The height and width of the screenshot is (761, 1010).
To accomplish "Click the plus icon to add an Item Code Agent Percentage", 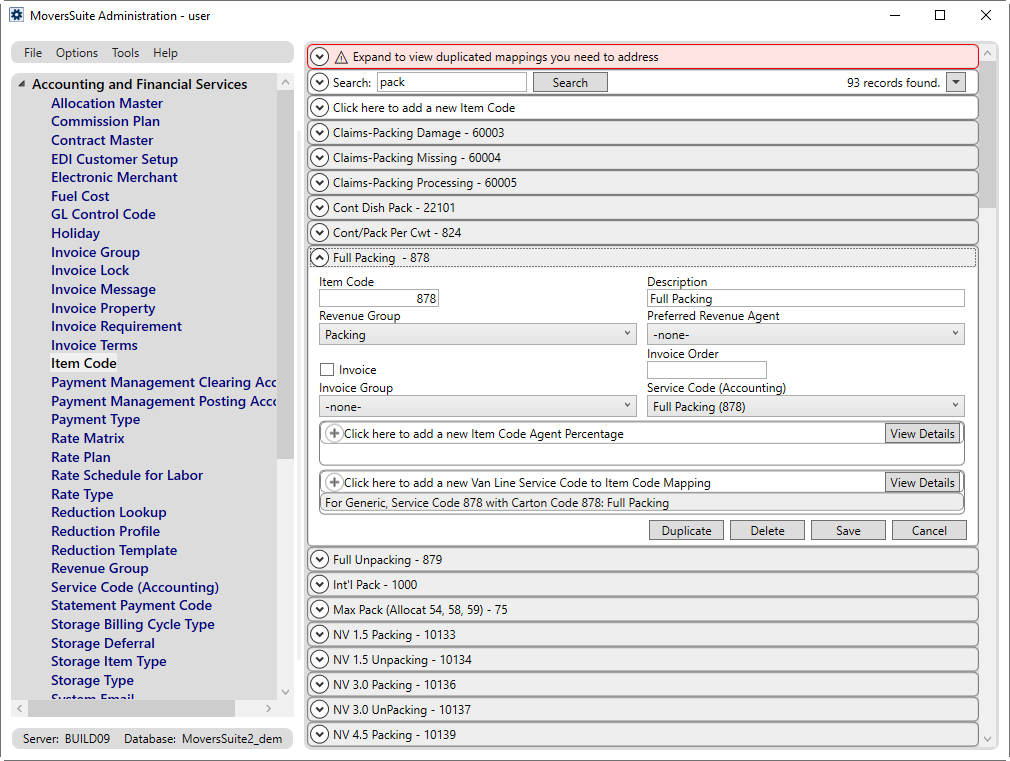I will point(334,432).
